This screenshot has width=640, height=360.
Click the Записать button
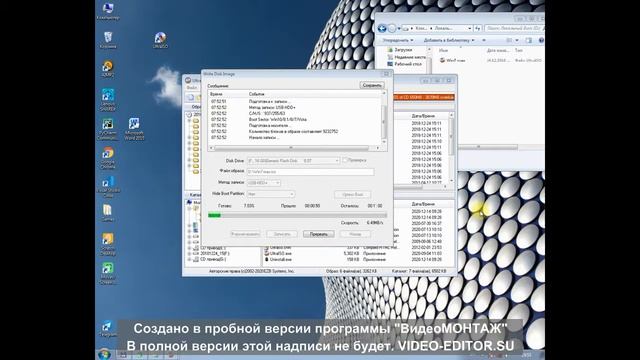point(282,234)
